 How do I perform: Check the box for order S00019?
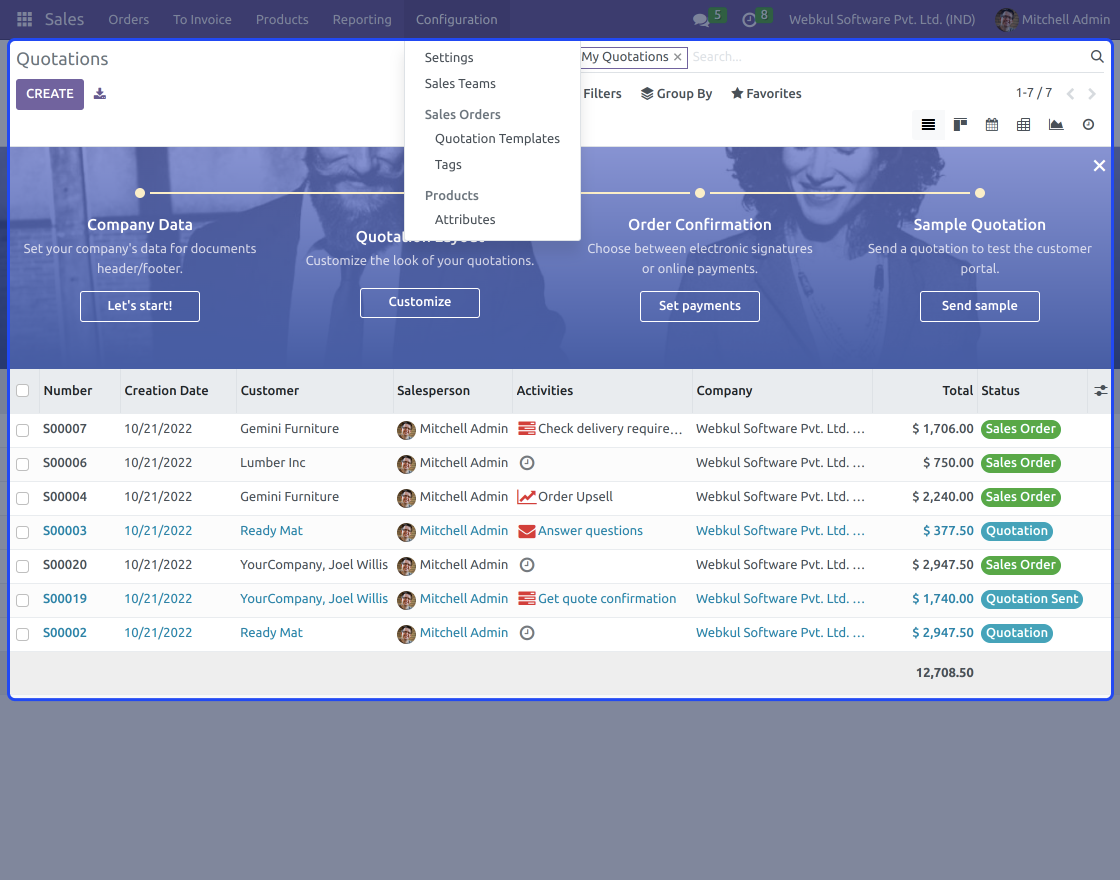click(x=23, y=600)
